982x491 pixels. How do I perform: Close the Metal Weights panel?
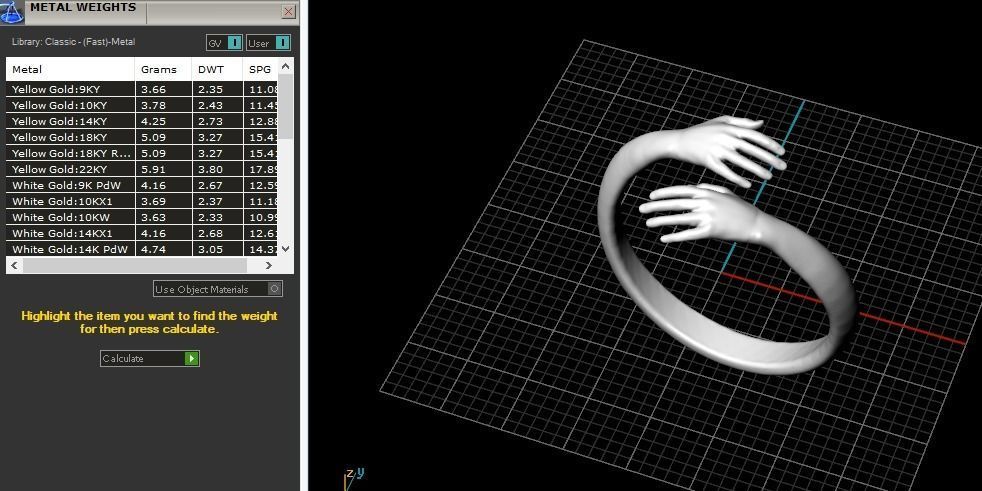point(289,11)
